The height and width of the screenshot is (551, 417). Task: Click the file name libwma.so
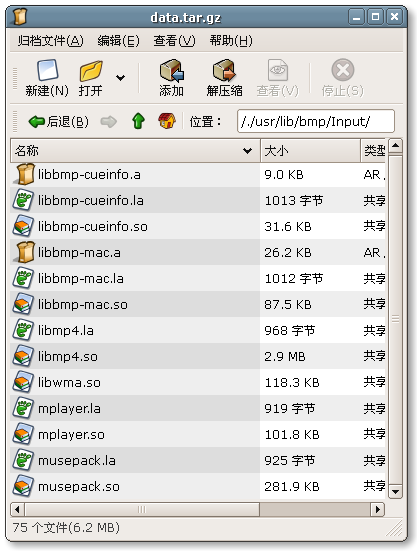(69, 383)
